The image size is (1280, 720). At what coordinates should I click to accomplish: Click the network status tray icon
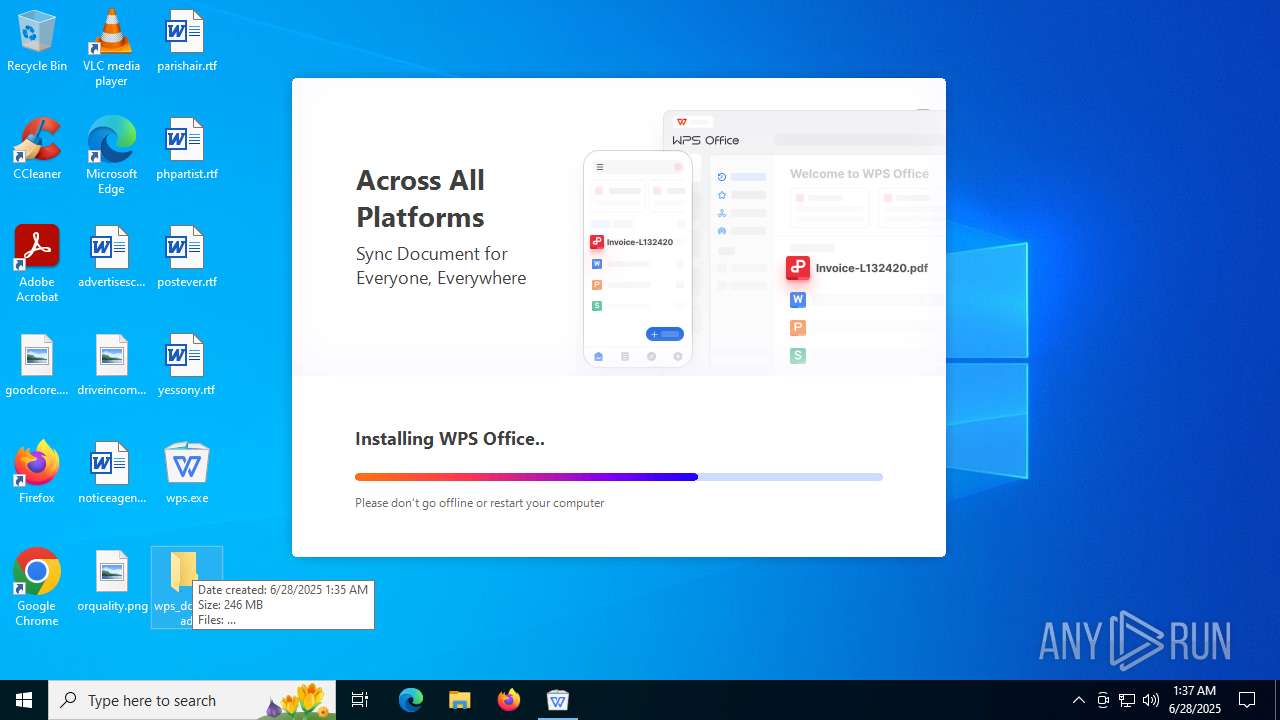[1127, 700]
